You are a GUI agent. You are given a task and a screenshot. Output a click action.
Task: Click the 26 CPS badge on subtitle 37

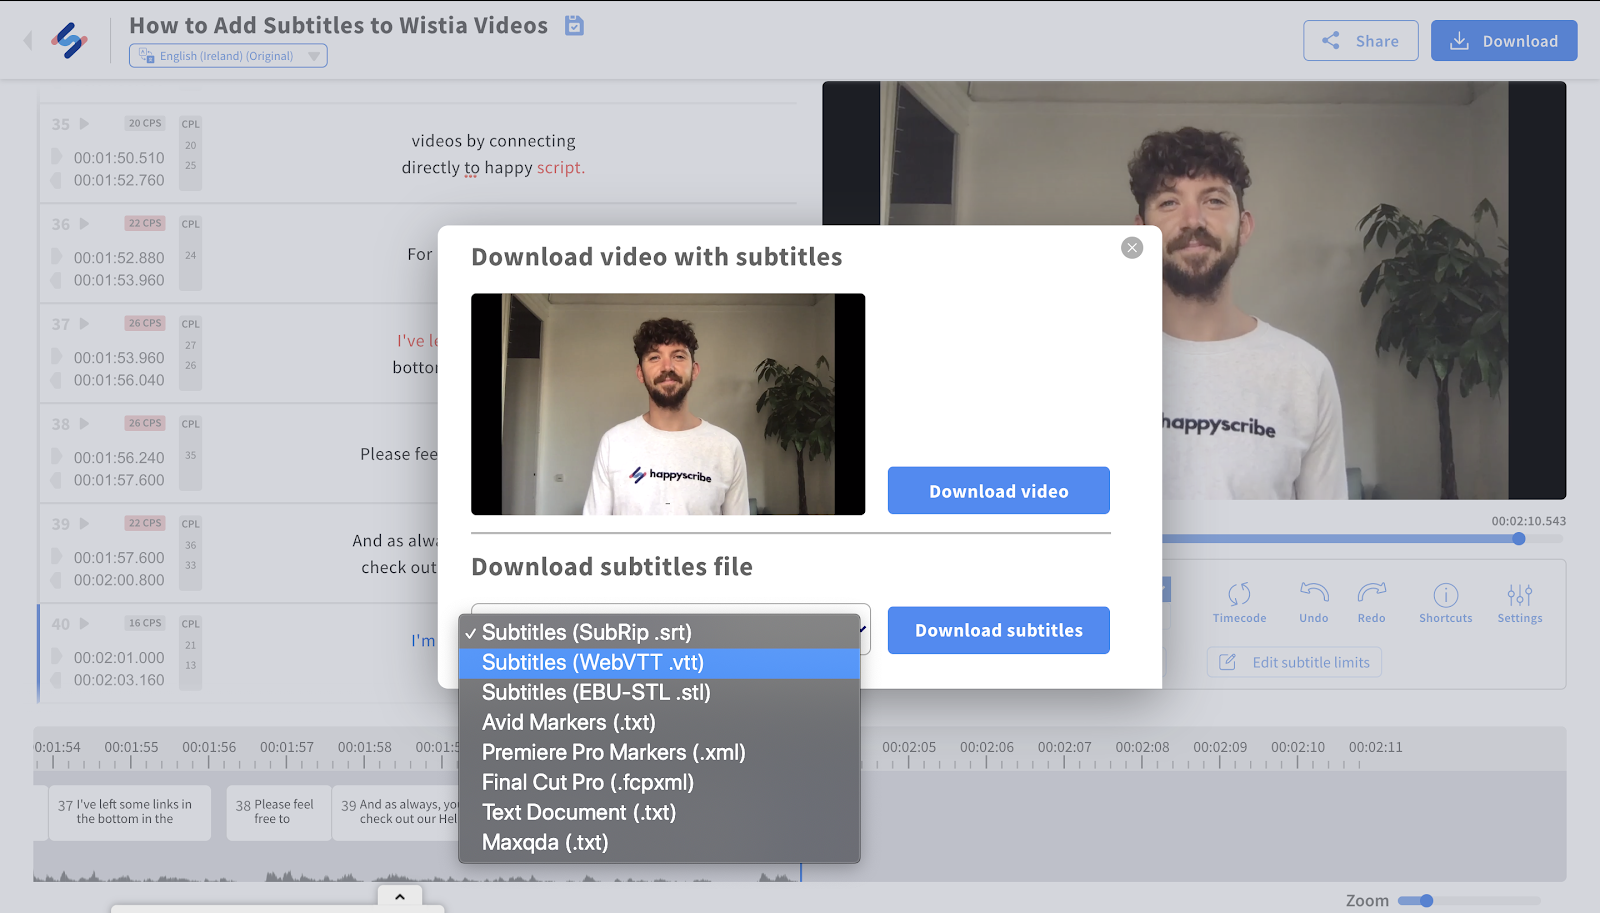145,323
